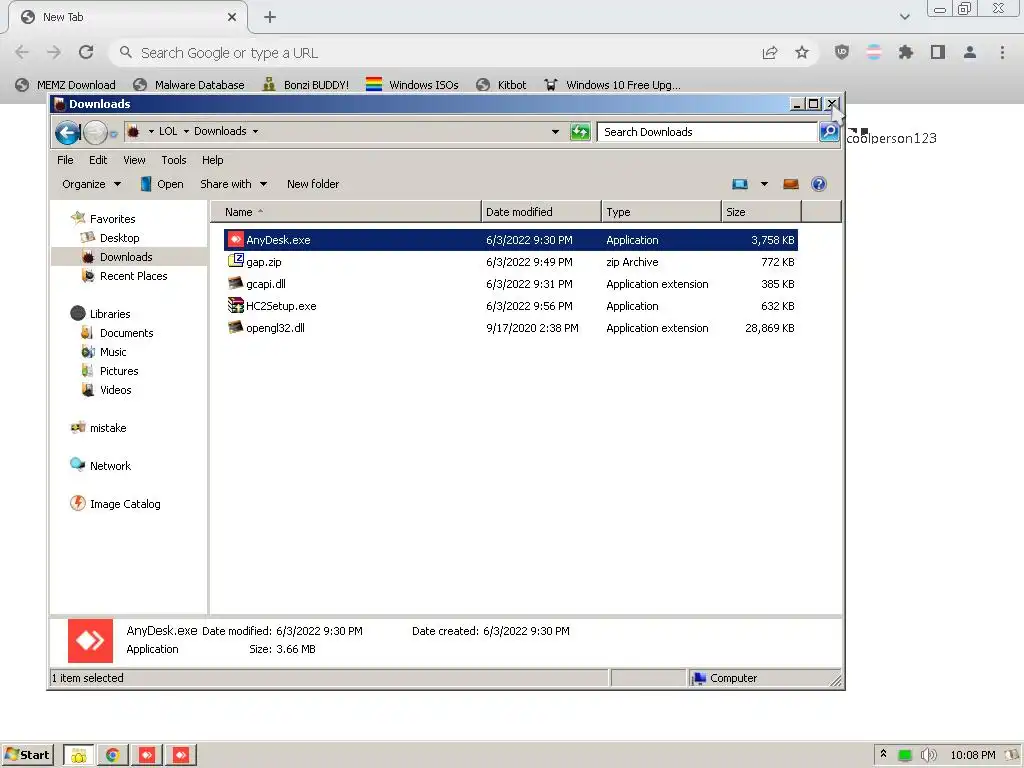Toggle Chrome side panel icon
Screen dimensions: 1024x768
pyautogui.click(x=938, y=52)
